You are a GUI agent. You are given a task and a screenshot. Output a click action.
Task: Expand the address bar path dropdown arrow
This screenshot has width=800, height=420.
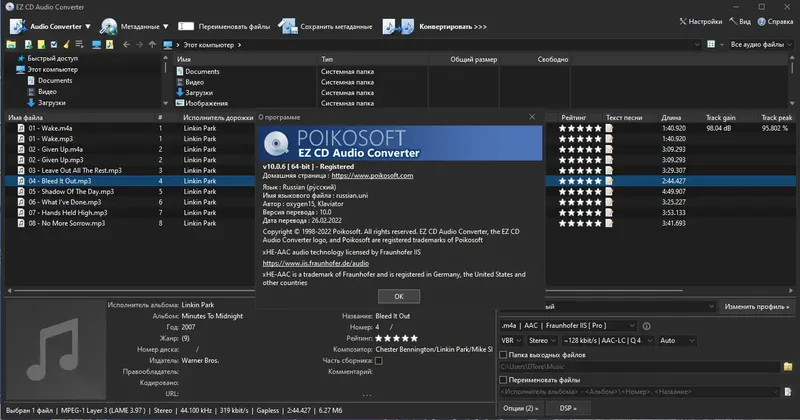pyautogui.click(x=697, y=45)
